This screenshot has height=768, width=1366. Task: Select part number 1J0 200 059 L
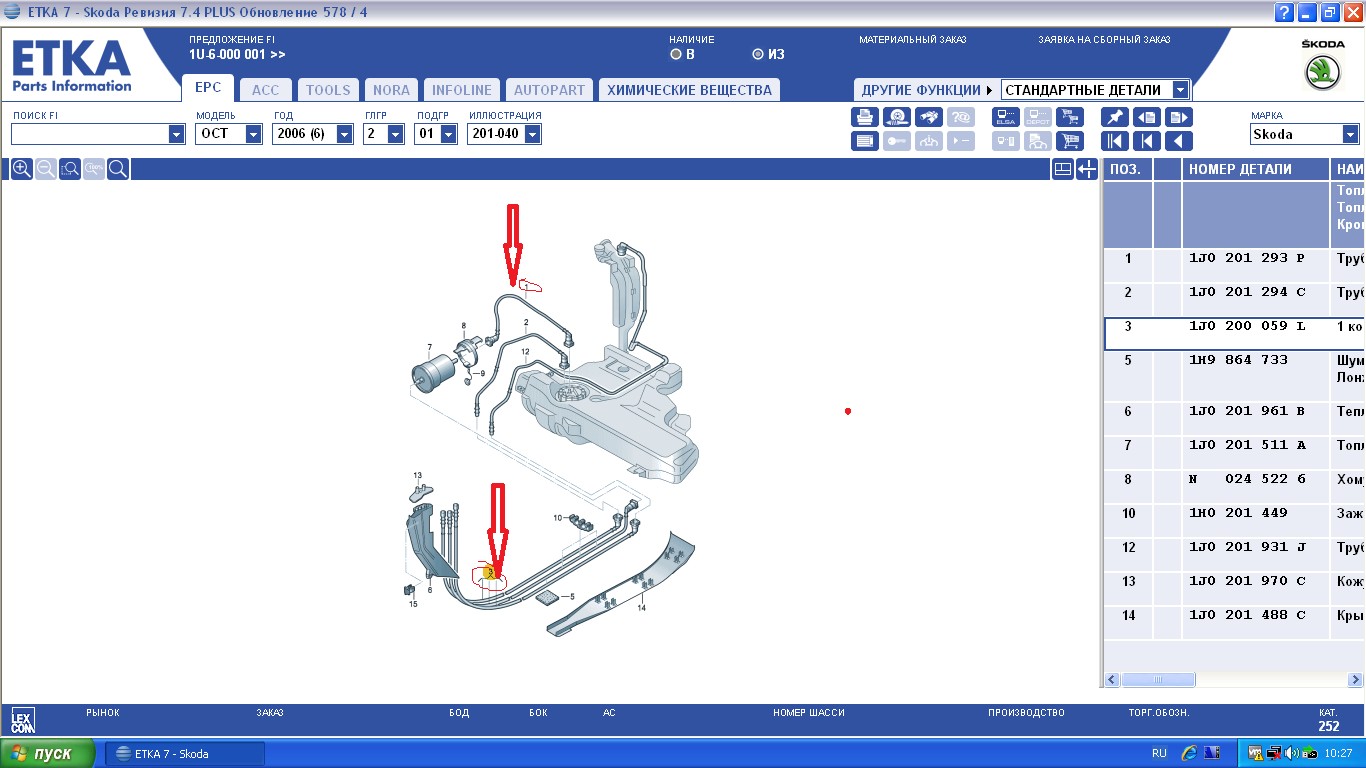[1247, 326]
